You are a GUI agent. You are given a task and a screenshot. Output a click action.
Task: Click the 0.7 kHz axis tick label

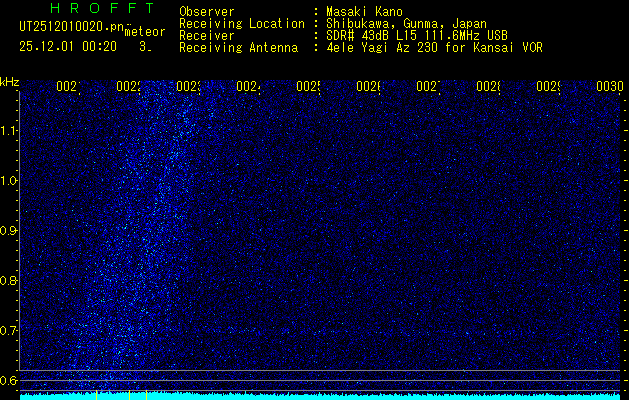coord(8,331)
